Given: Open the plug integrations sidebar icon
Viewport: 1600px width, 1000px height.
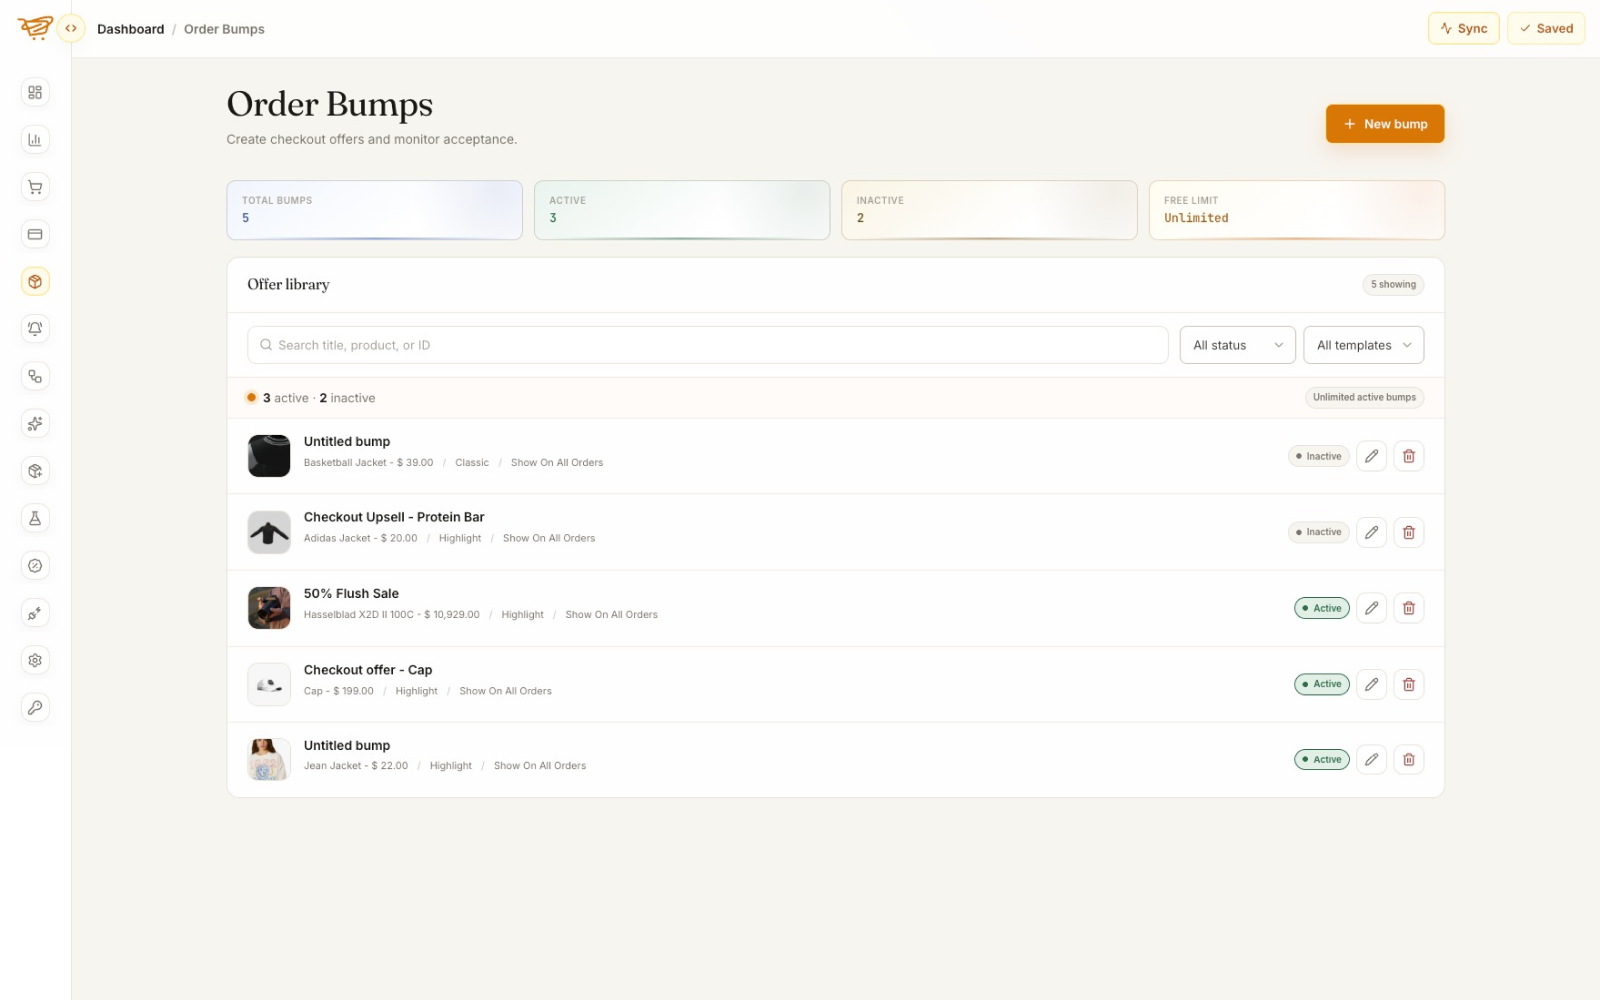Looking at the screenshot, I should (35, 613).
